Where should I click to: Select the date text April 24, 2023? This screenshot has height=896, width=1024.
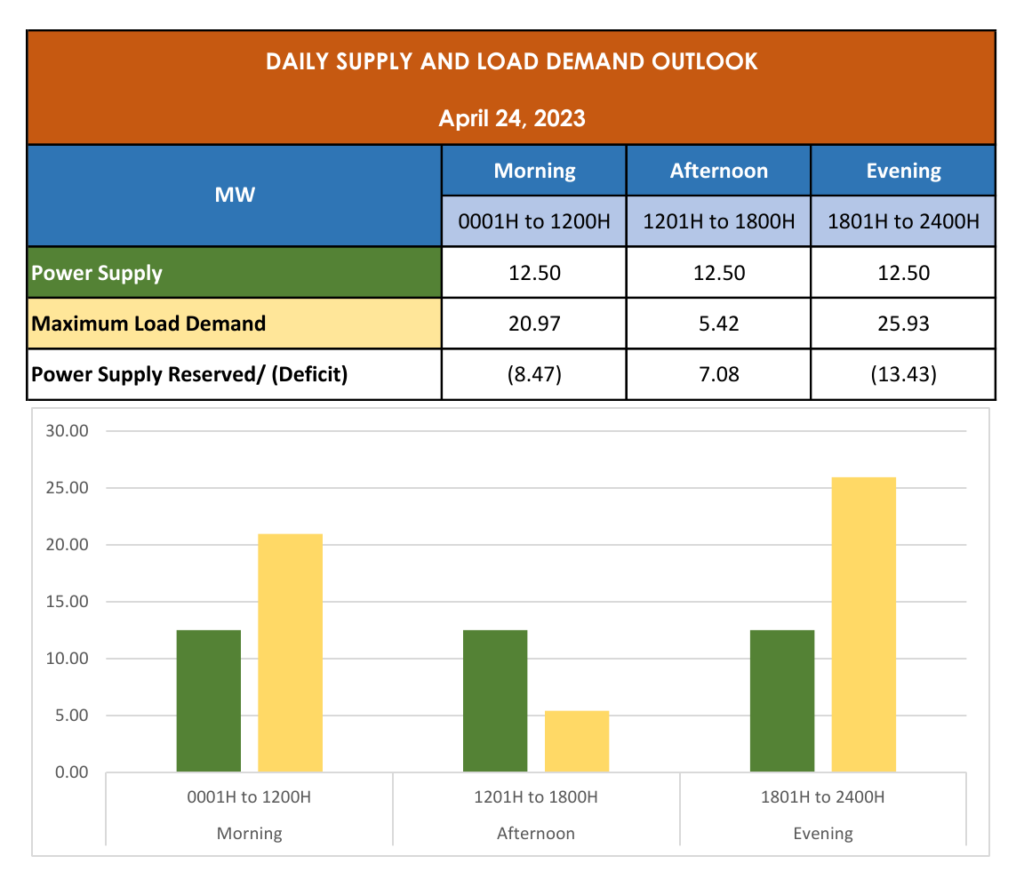(x=511, y=118)
